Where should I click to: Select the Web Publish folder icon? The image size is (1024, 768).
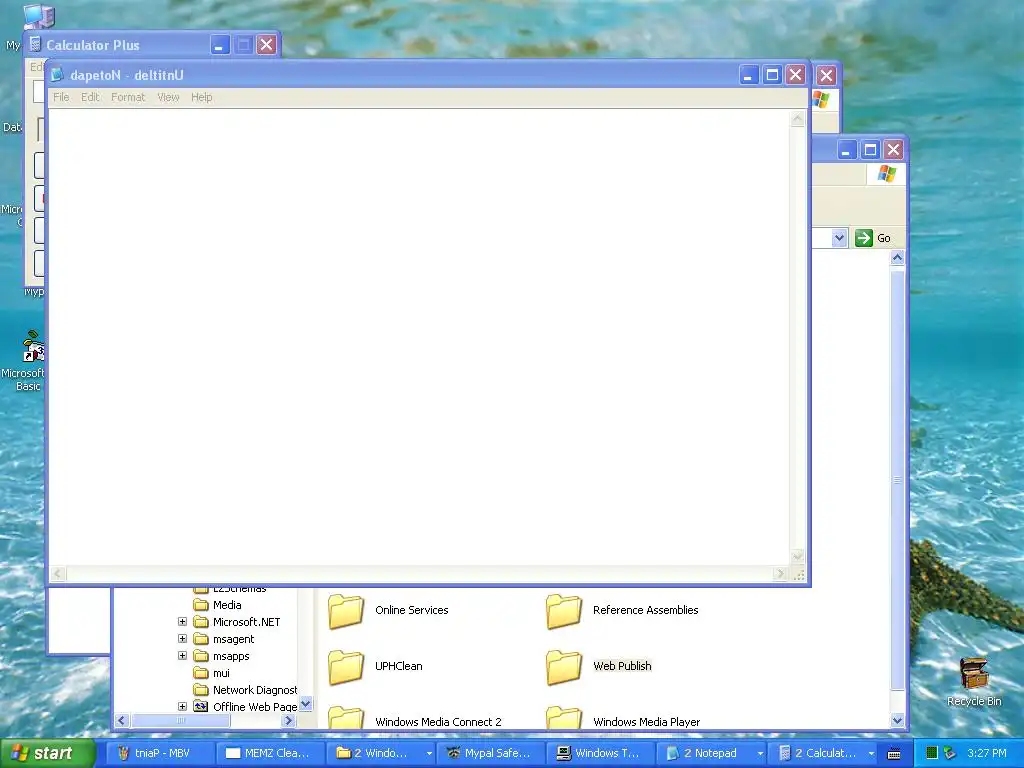pos(564,667)
